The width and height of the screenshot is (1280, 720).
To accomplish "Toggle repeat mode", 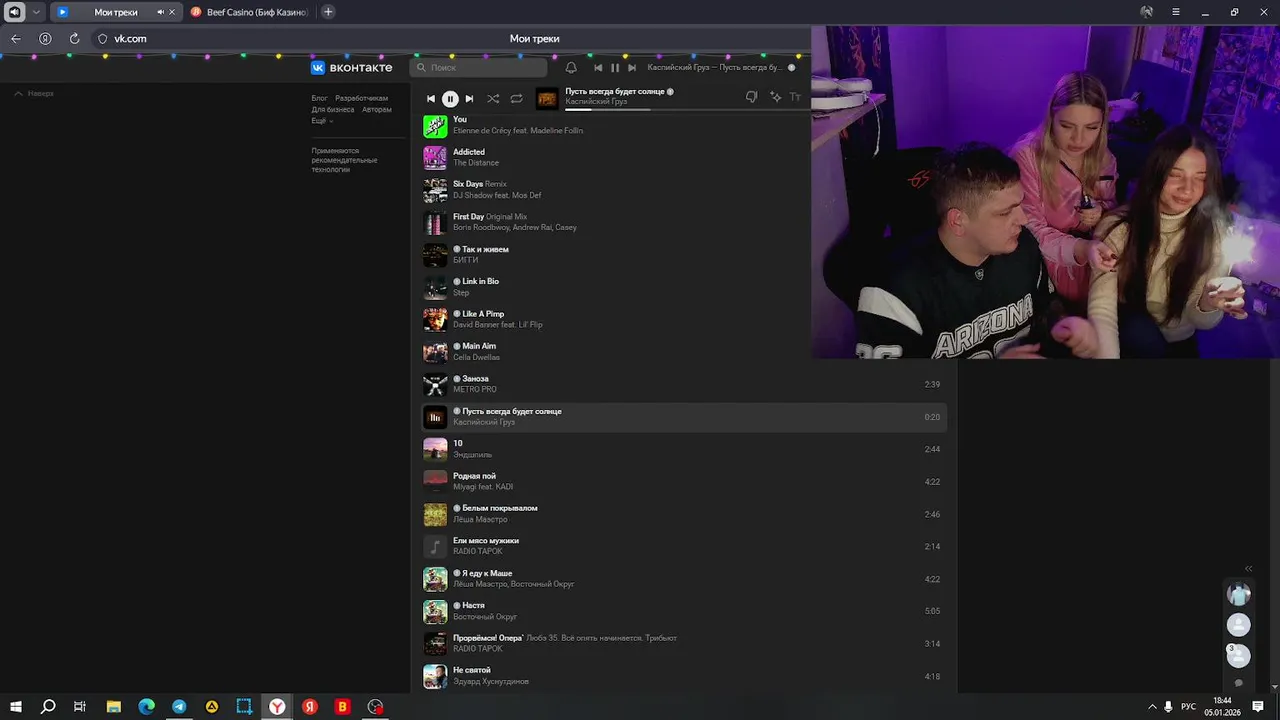I will 516,99.
